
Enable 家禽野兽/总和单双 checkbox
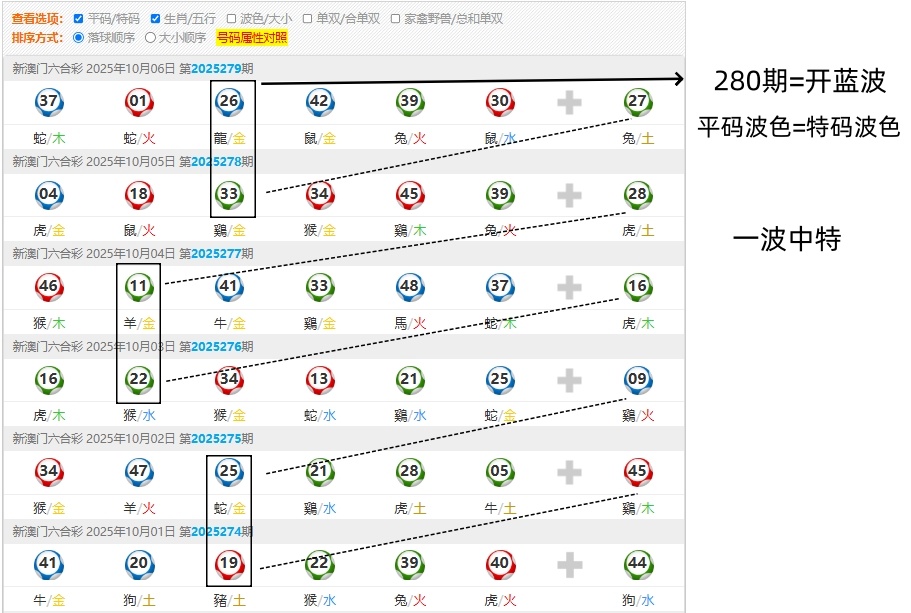point(395,19)
